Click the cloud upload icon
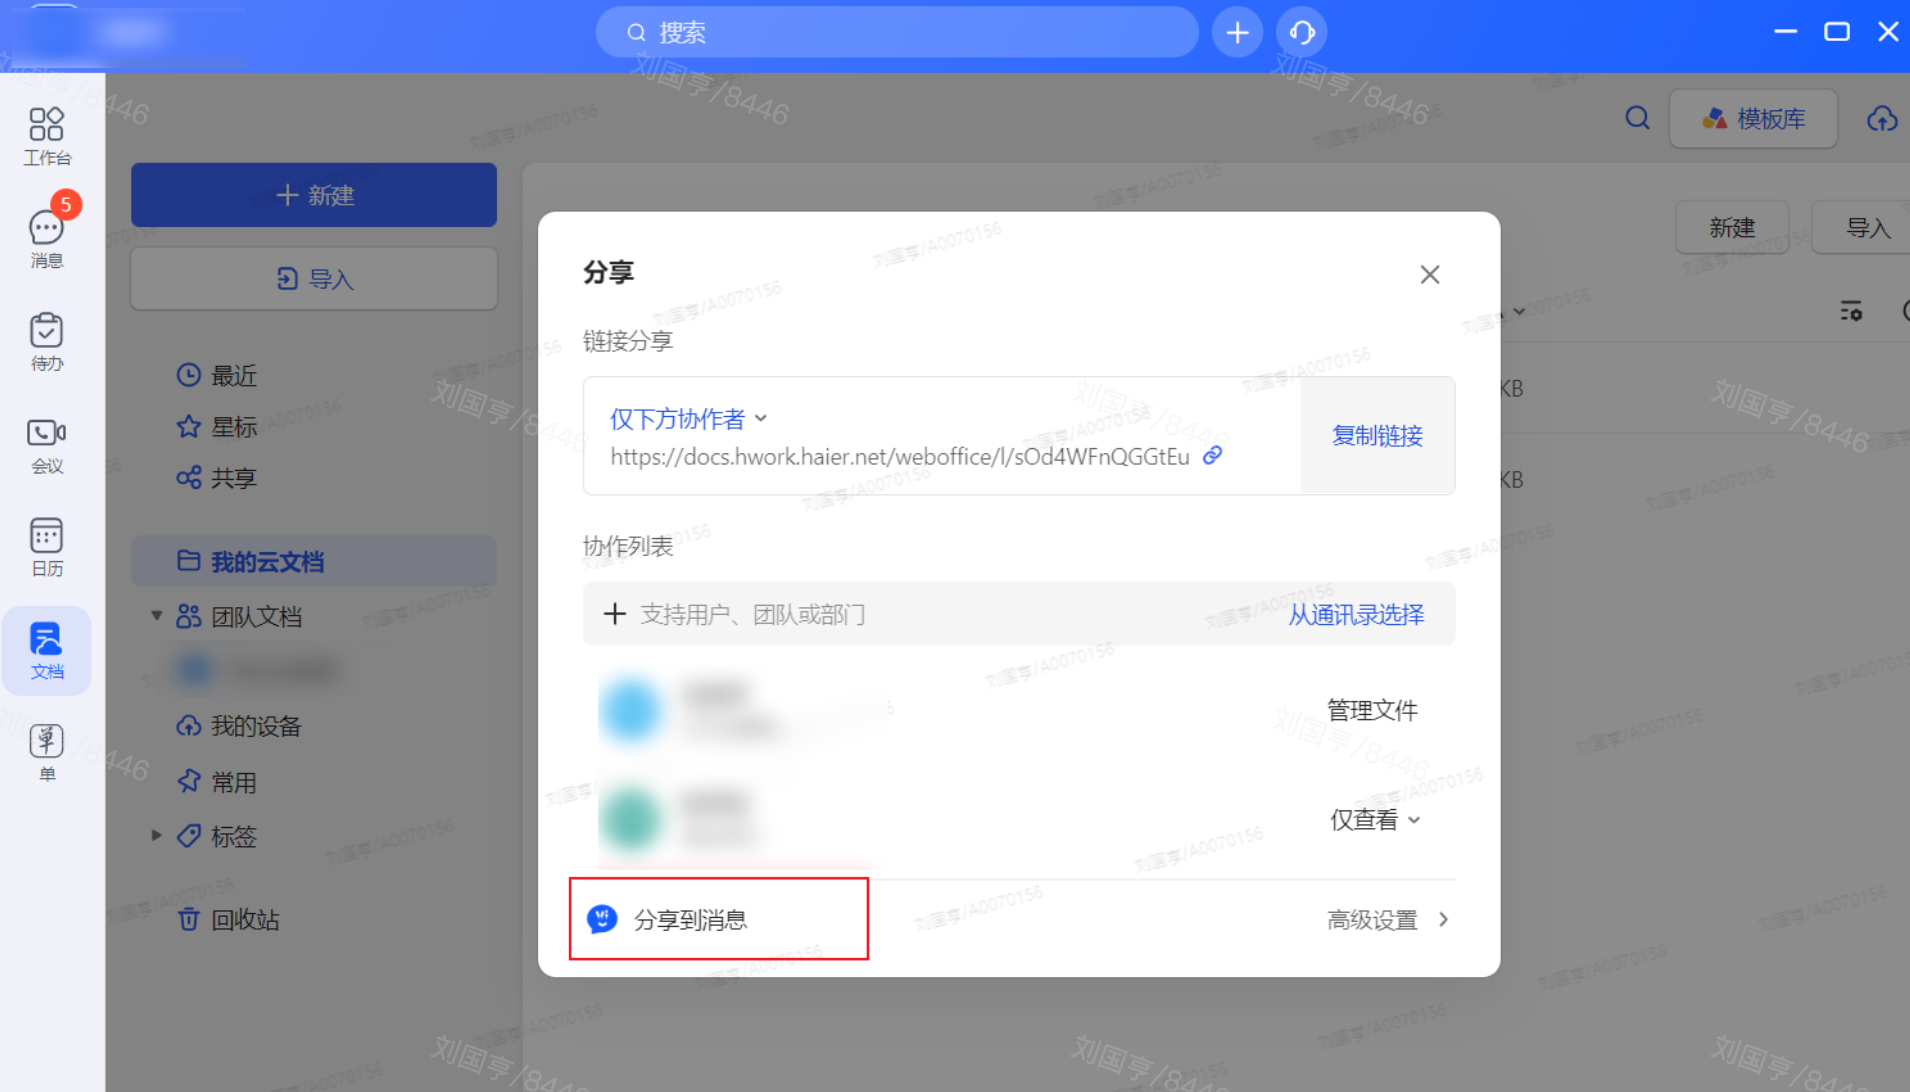Viewport: 1910px width, 1092px height. [1882, 118]
